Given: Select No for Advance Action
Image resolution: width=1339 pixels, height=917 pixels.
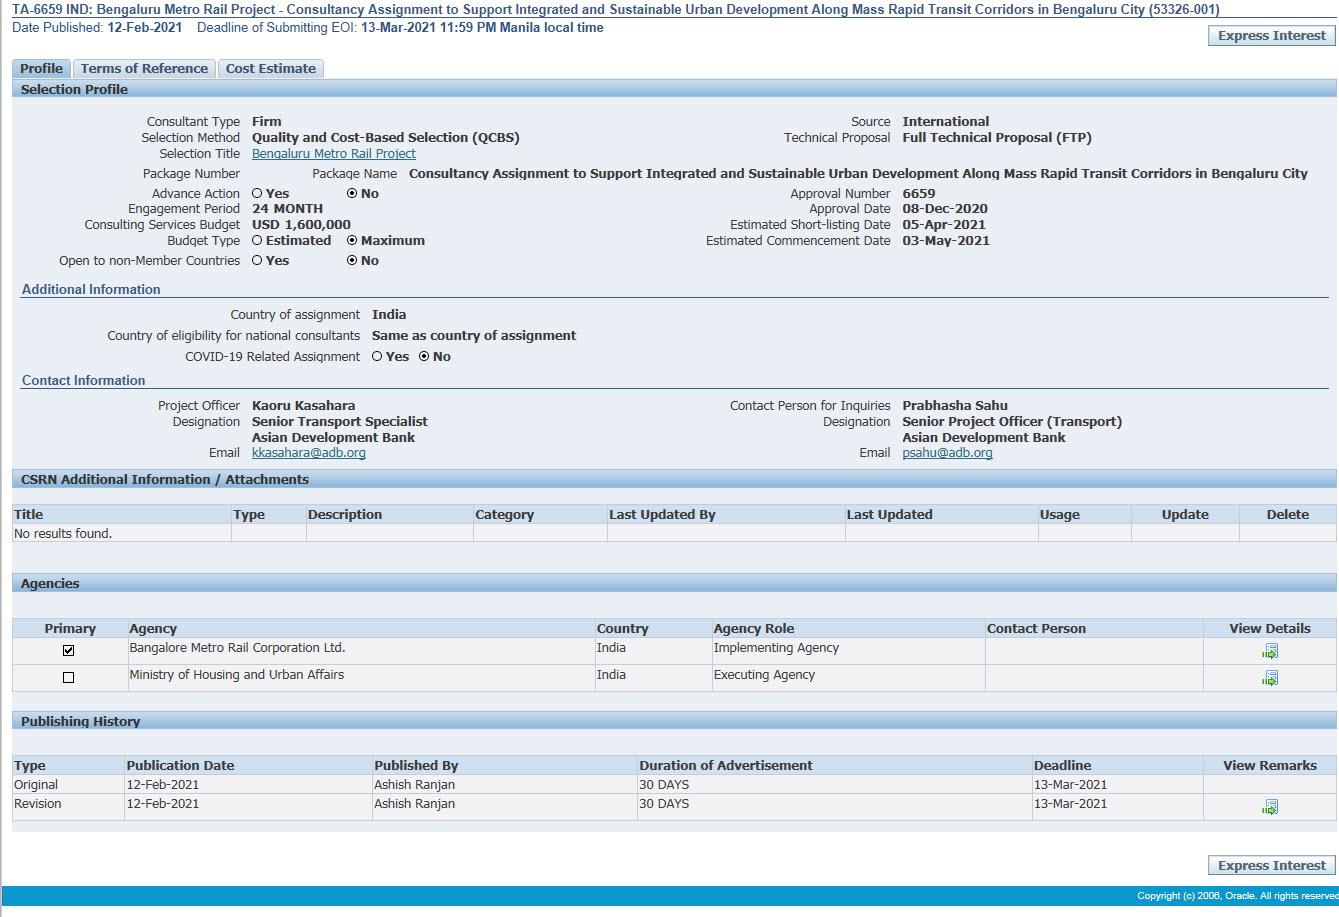Looking at the screenshot, I should pos(352,193).
